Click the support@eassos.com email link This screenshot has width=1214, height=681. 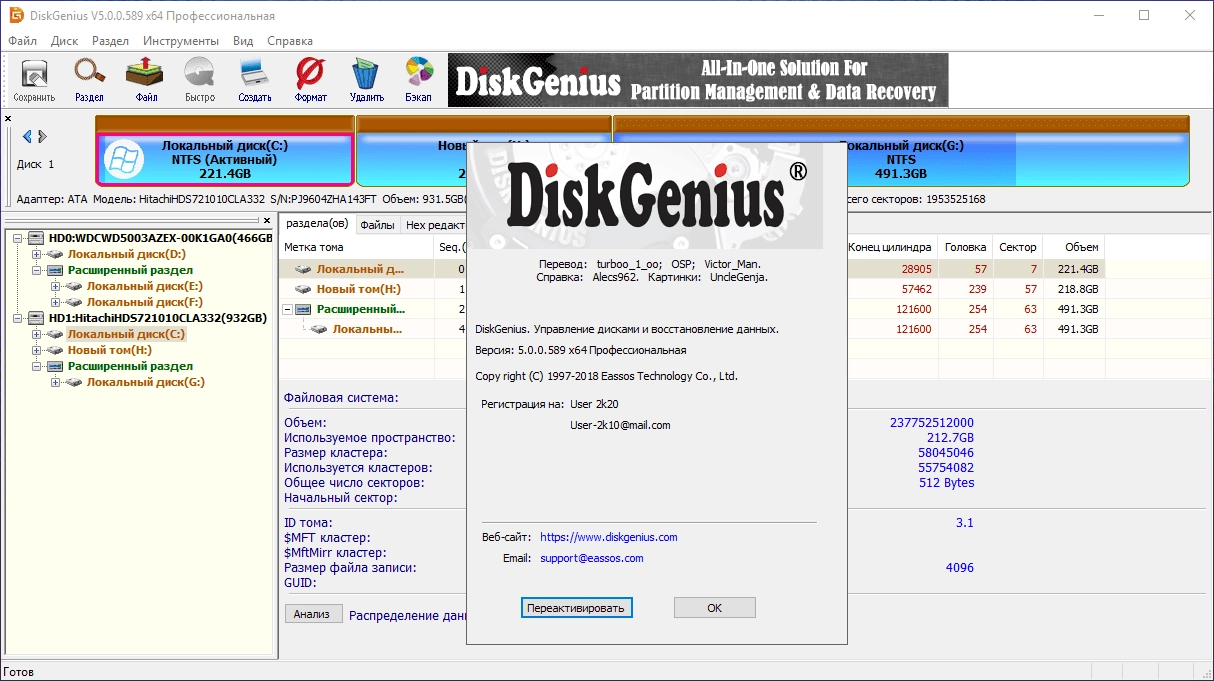pyautogui.click(x=592, y=558)
